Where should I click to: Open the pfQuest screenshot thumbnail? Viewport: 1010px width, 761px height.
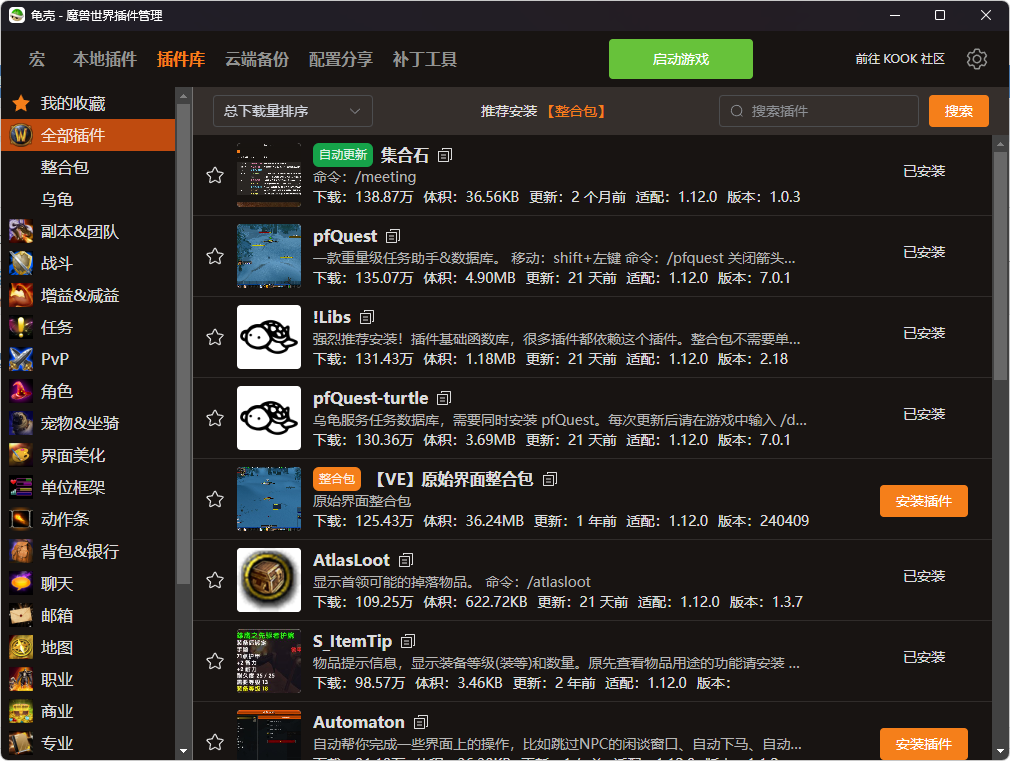269,256
